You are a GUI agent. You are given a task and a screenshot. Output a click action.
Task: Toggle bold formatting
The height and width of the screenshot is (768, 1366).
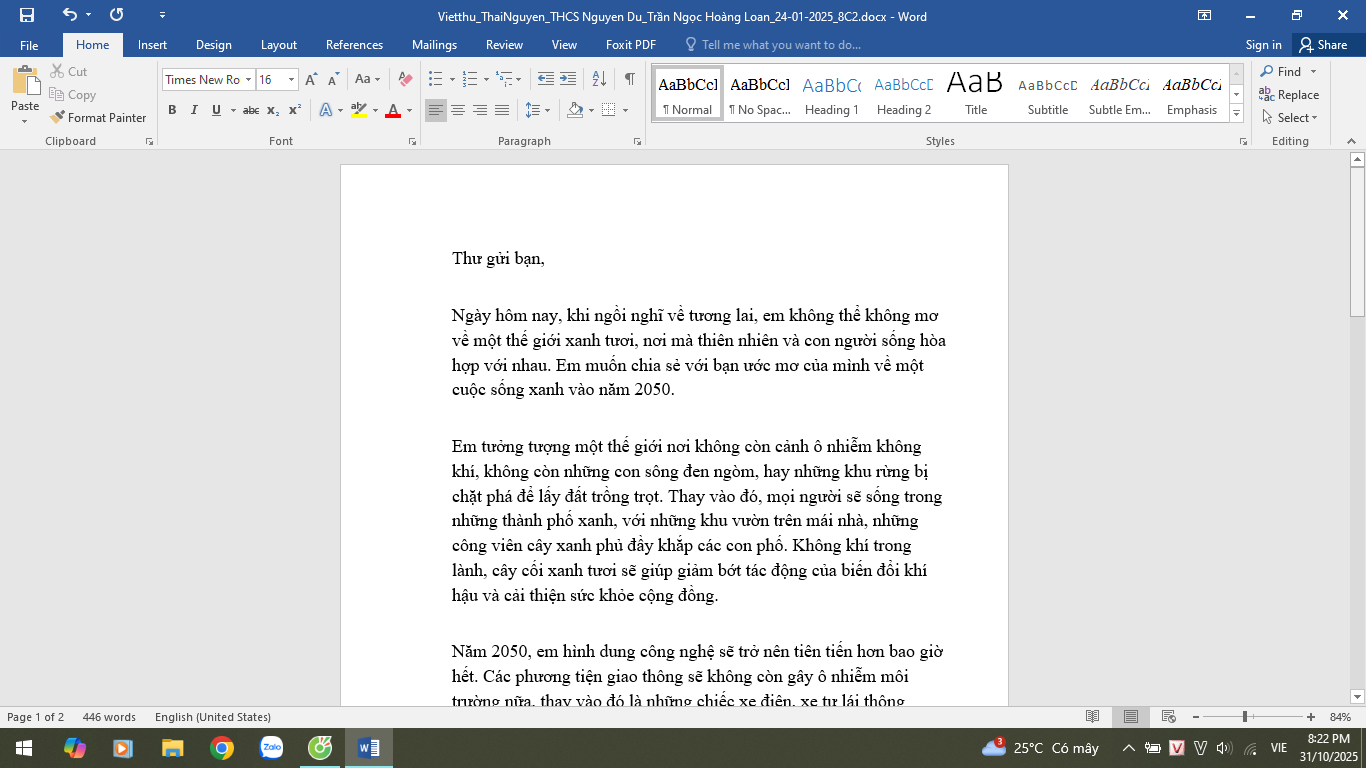(172, 110)
